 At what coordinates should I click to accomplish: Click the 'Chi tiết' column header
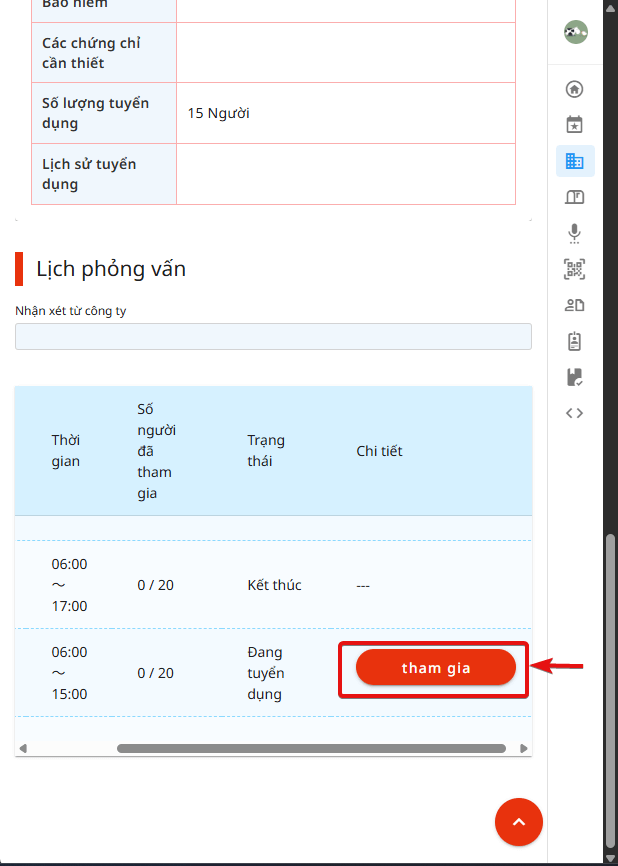pos(379,451)
